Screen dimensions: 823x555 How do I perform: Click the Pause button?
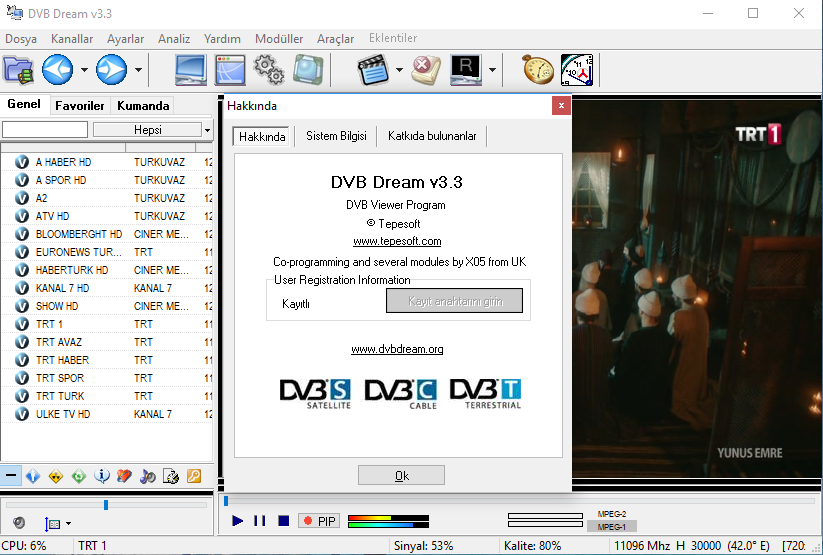click(259, 520)
